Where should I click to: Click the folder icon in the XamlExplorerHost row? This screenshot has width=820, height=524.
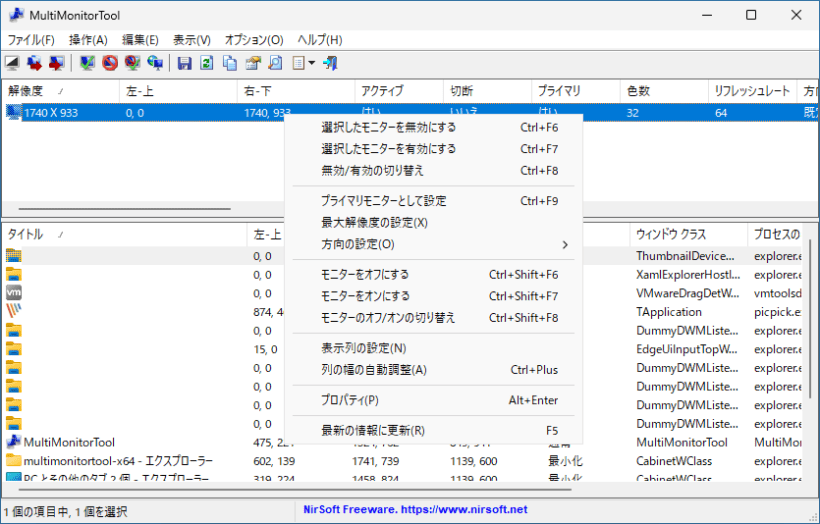click(x=14, y=275)
